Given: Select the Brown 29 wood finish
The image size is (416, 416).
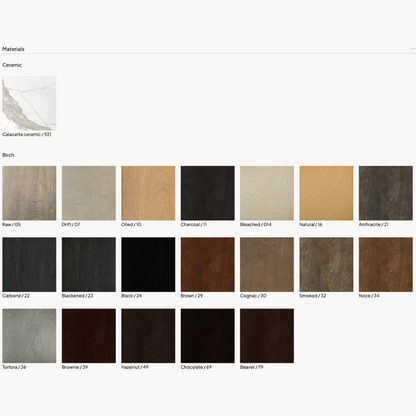Looking at the screenshot, I should [x=208, y=264].
